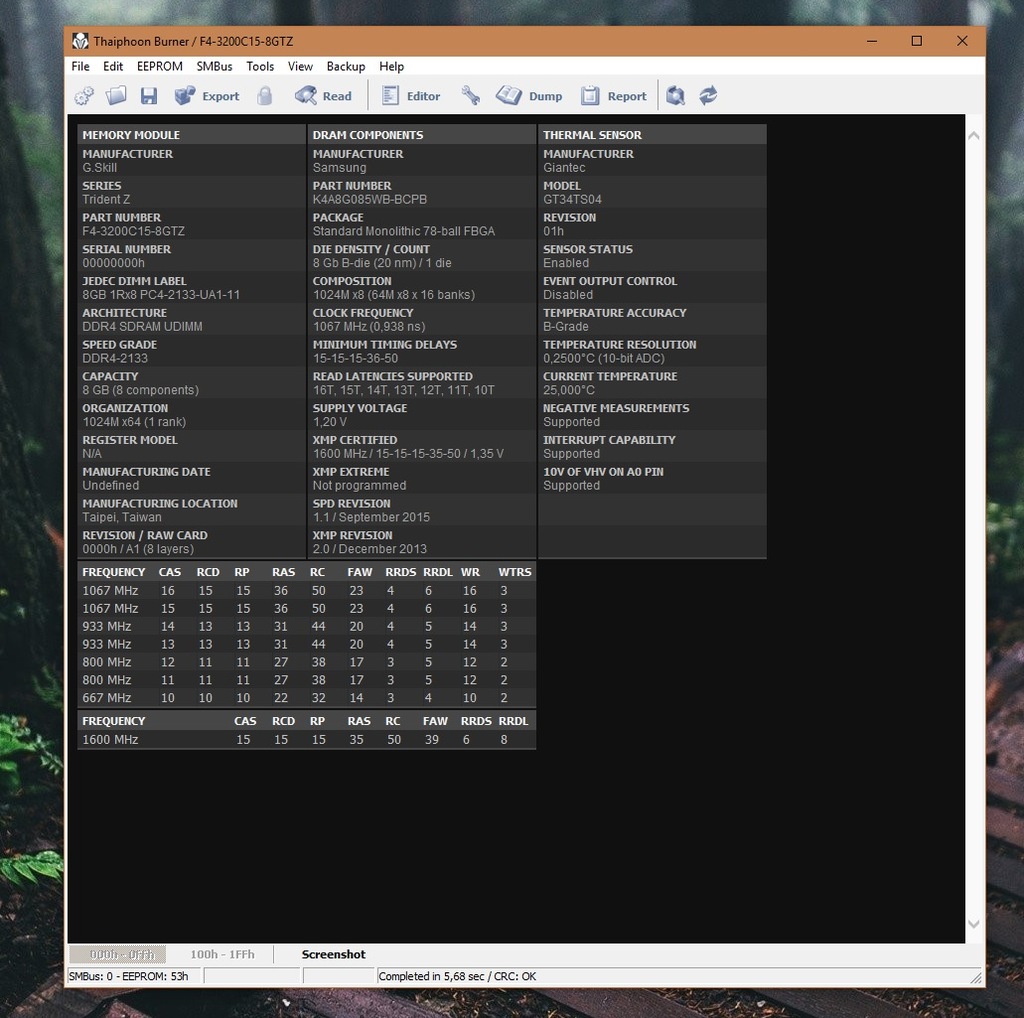Image resolution: width=1024 pixels, height=1018 pixels.
Task: Click the temperature accuracy value B-Grade
Action: click(x=566, y=326)
